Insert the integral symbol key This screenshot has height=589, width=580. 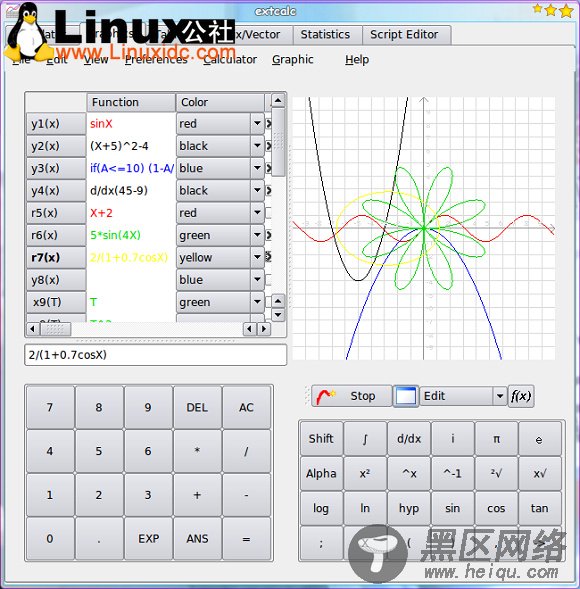(x=365, y=438)
